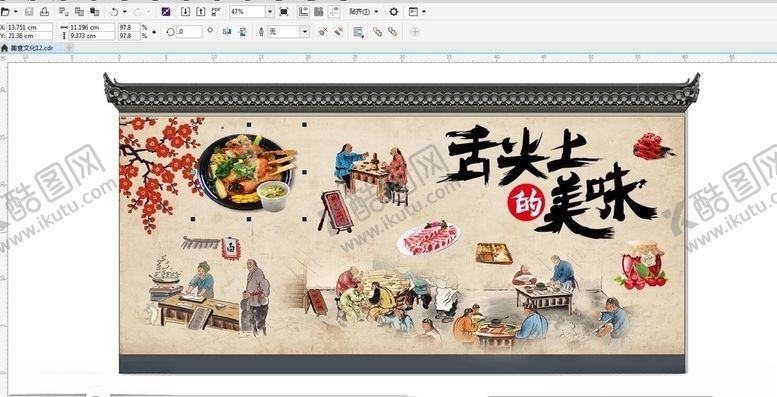Image resolution: width=777 pixels, height=397 pixels.
Task: Click the purple search content icon
Action: (166, 11)
